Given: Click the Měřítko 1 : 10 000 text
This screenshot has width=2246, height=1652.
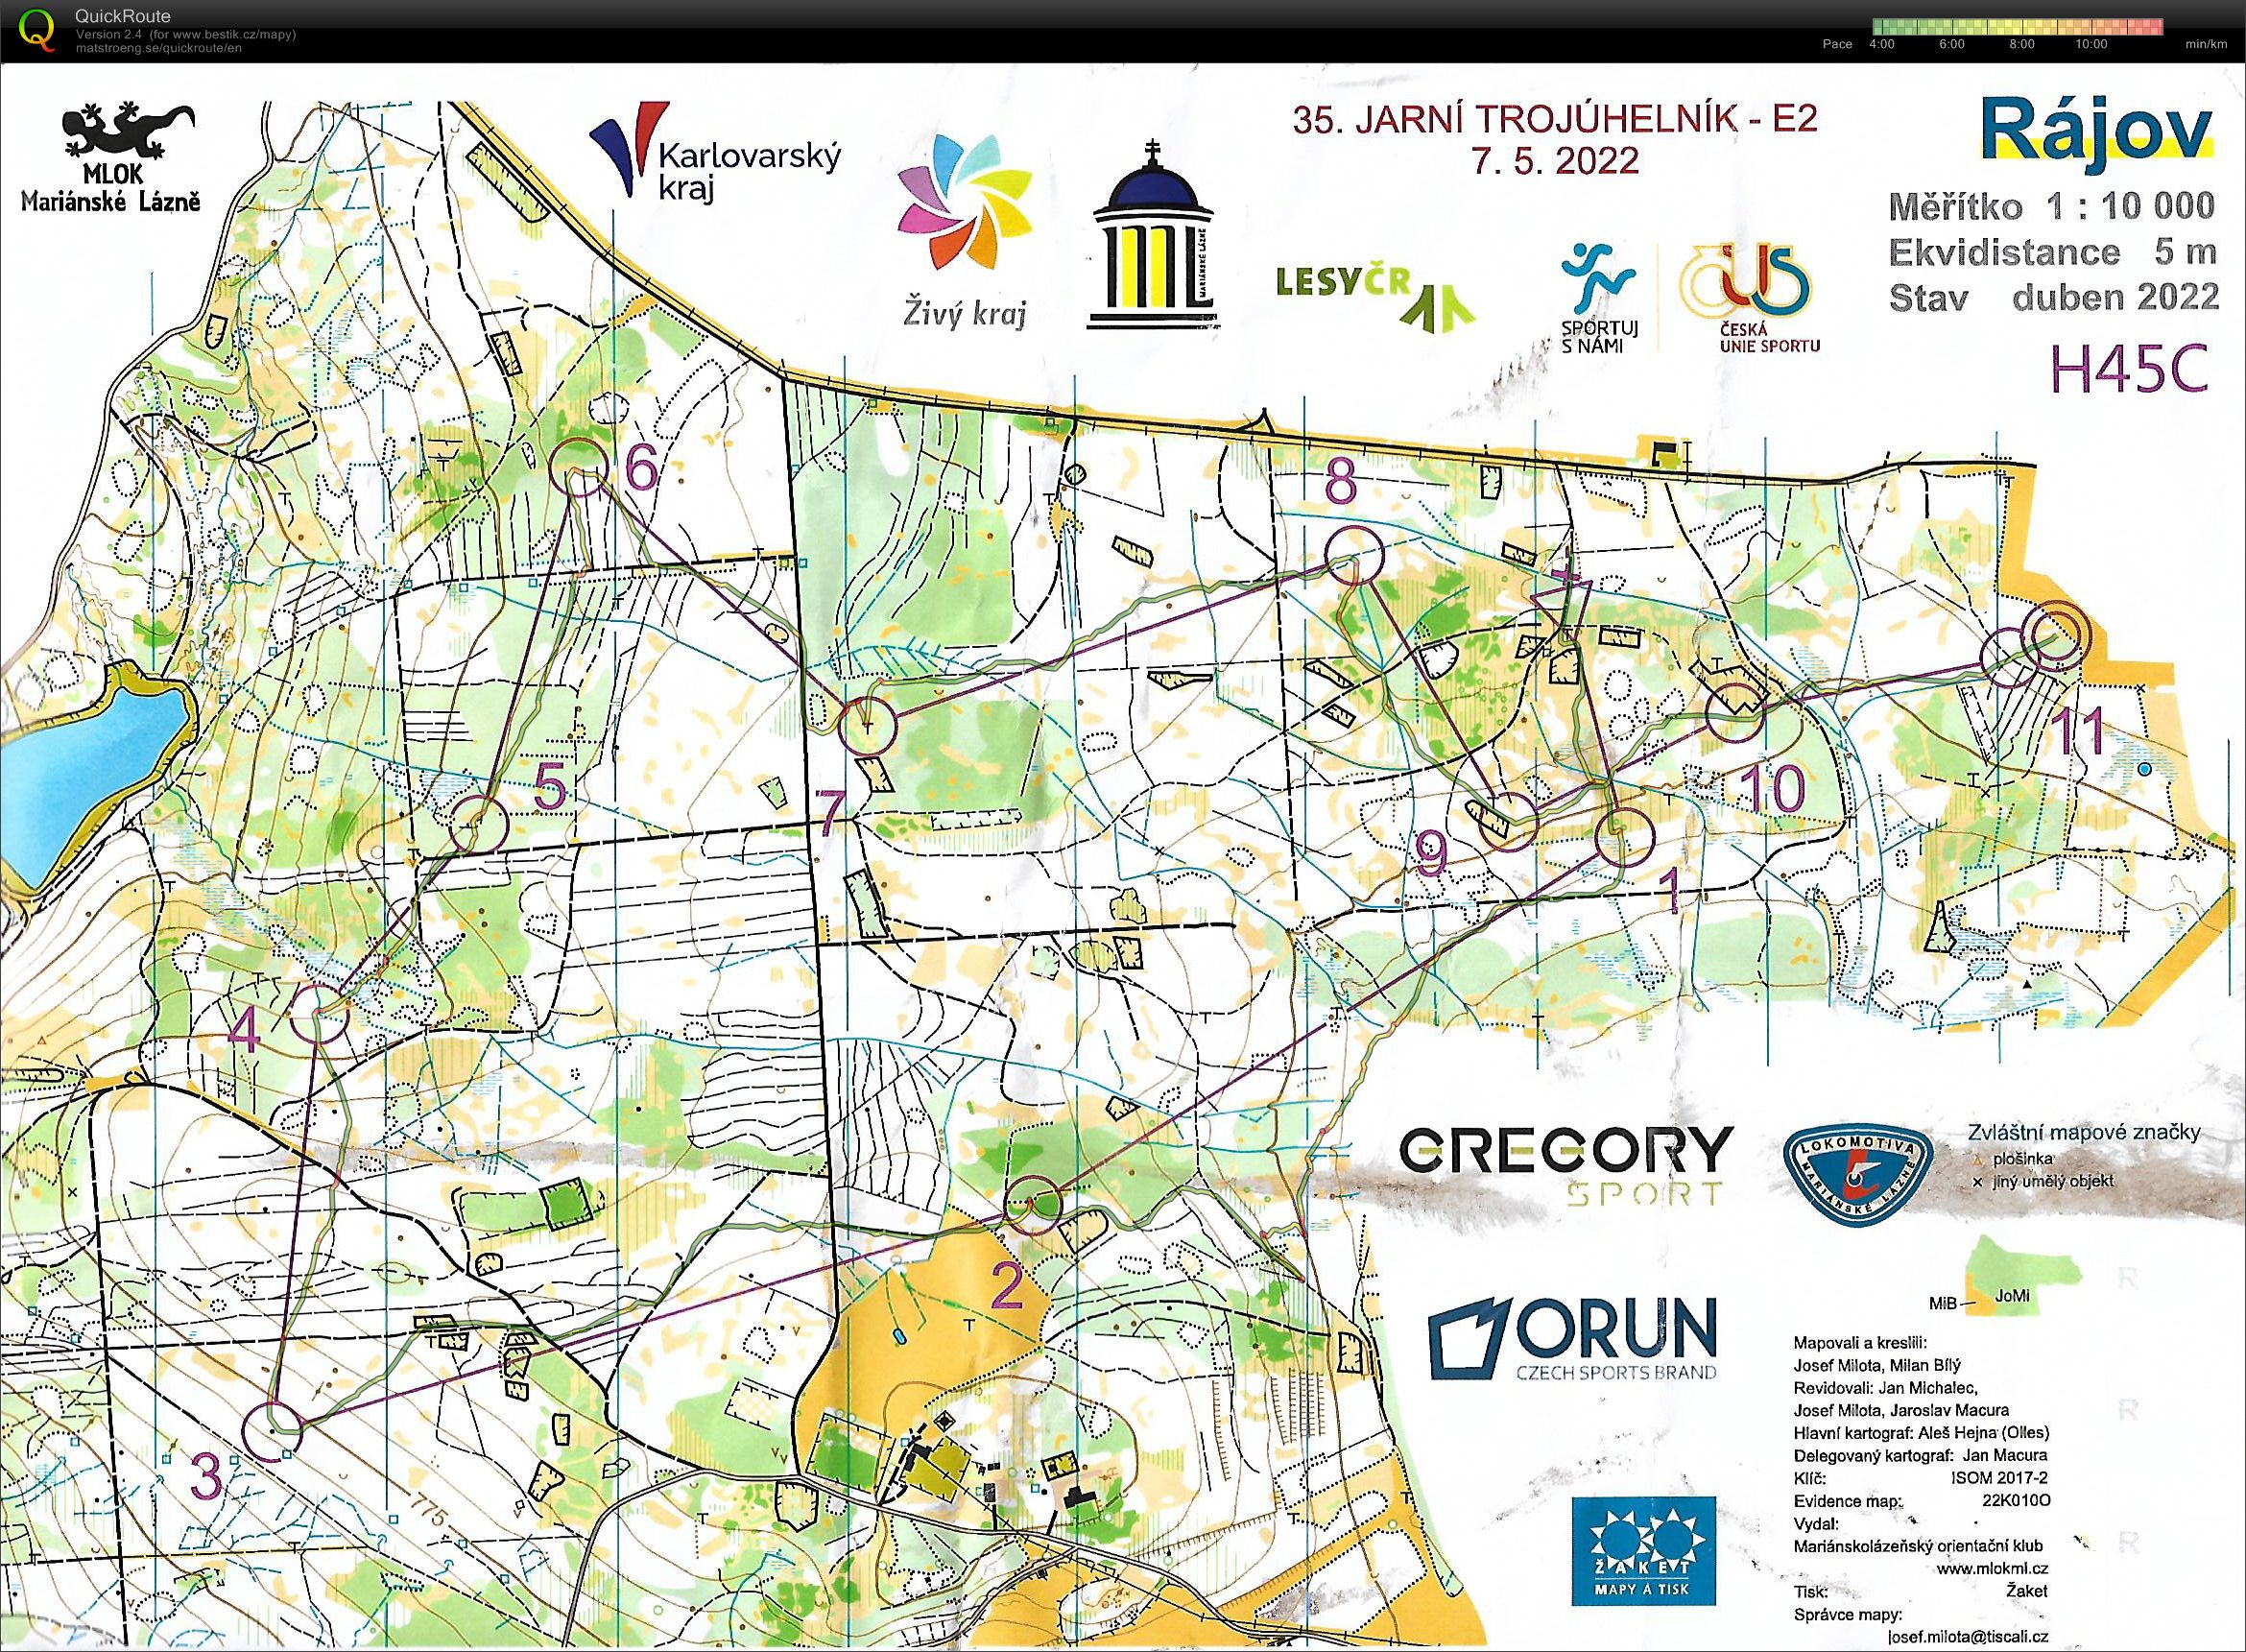Looking at the screenshot, I should point(2051,206).
